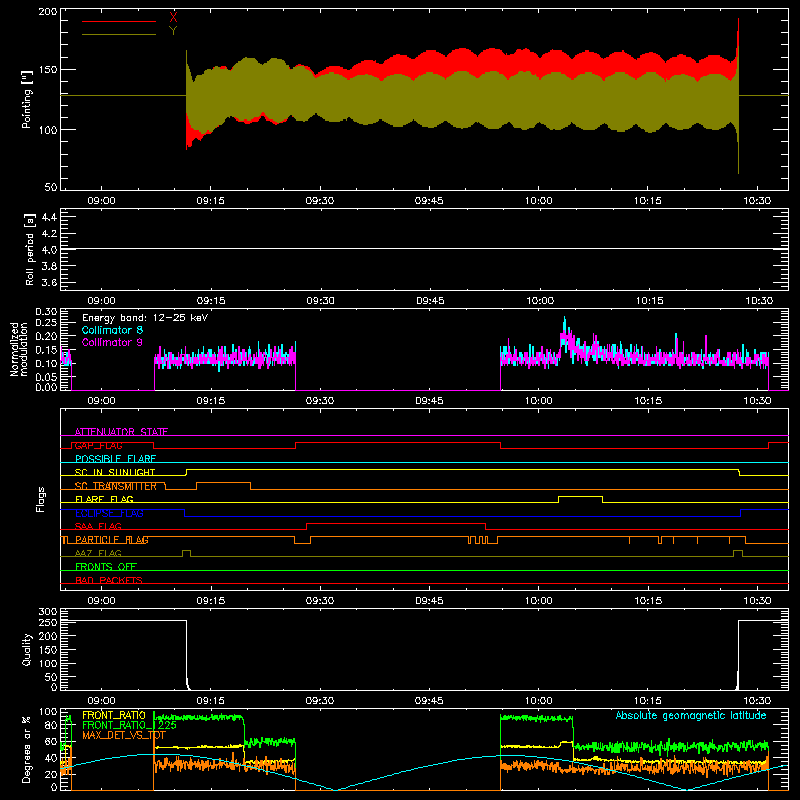This screenshot has height=800, width=800.
Task: Click the AAZ_FLAG label
Action: point(98,554)
